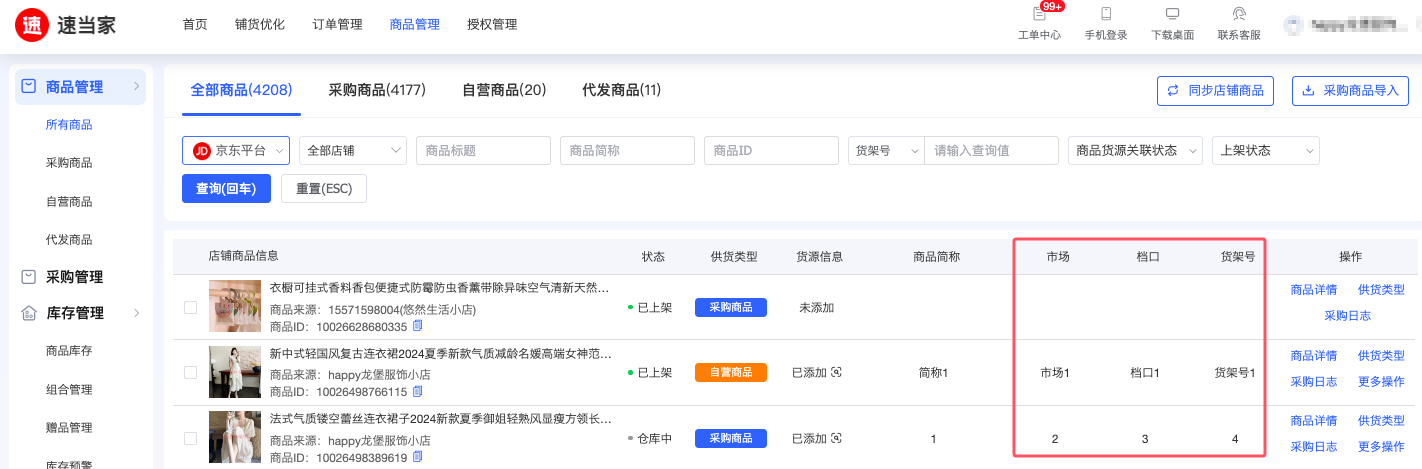Open 授权管理 in top navigation
This screenshot has width=1422, height=469.
click(x=492, y=25)
